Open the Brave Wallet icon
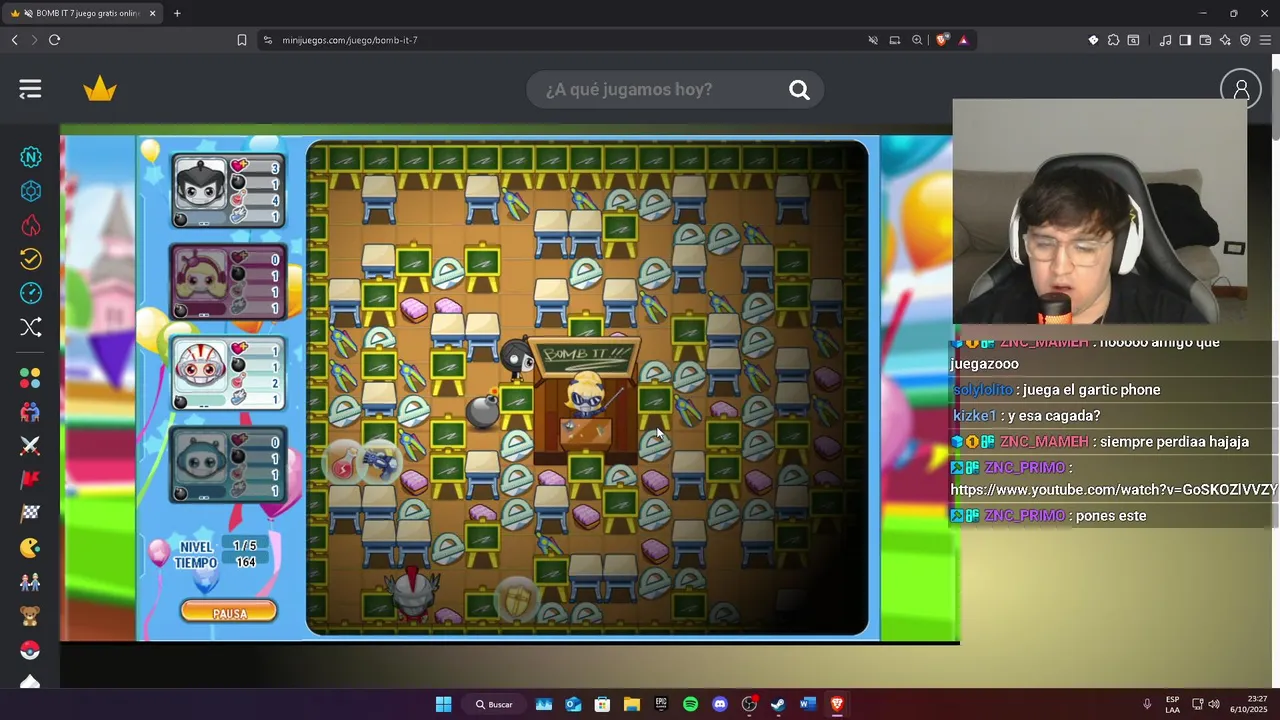 click(x=1205, y=40)
